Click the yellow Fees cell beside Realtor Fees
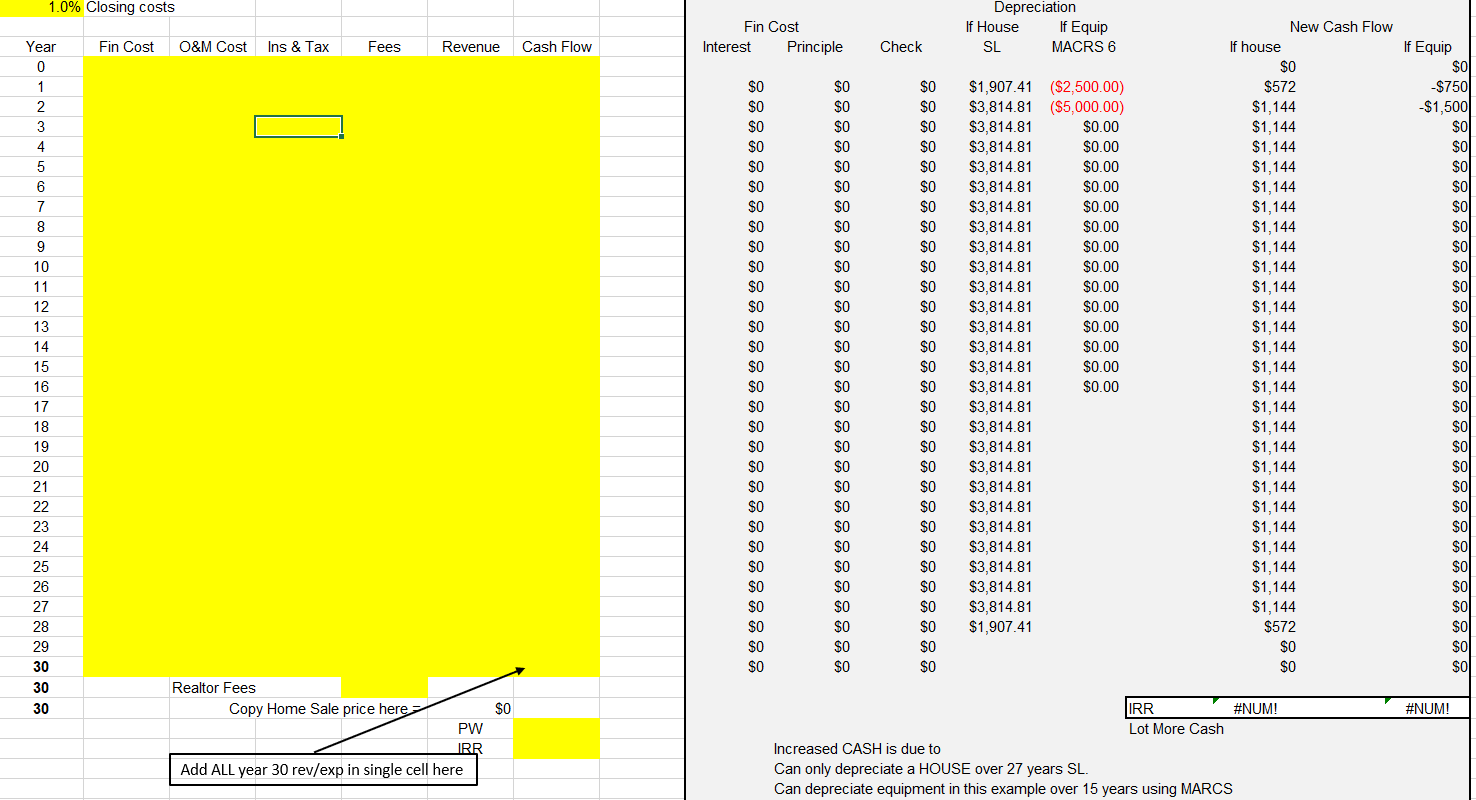The height and width of the screenshot is (800, 1476). point(384,687)
